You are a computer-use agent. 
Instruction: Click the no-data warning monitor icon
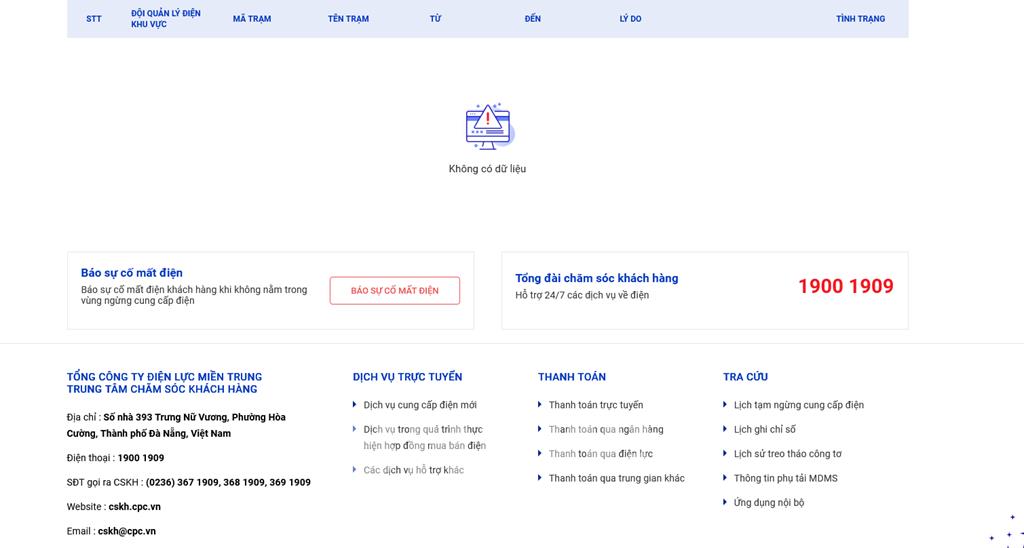pos(488,126)
